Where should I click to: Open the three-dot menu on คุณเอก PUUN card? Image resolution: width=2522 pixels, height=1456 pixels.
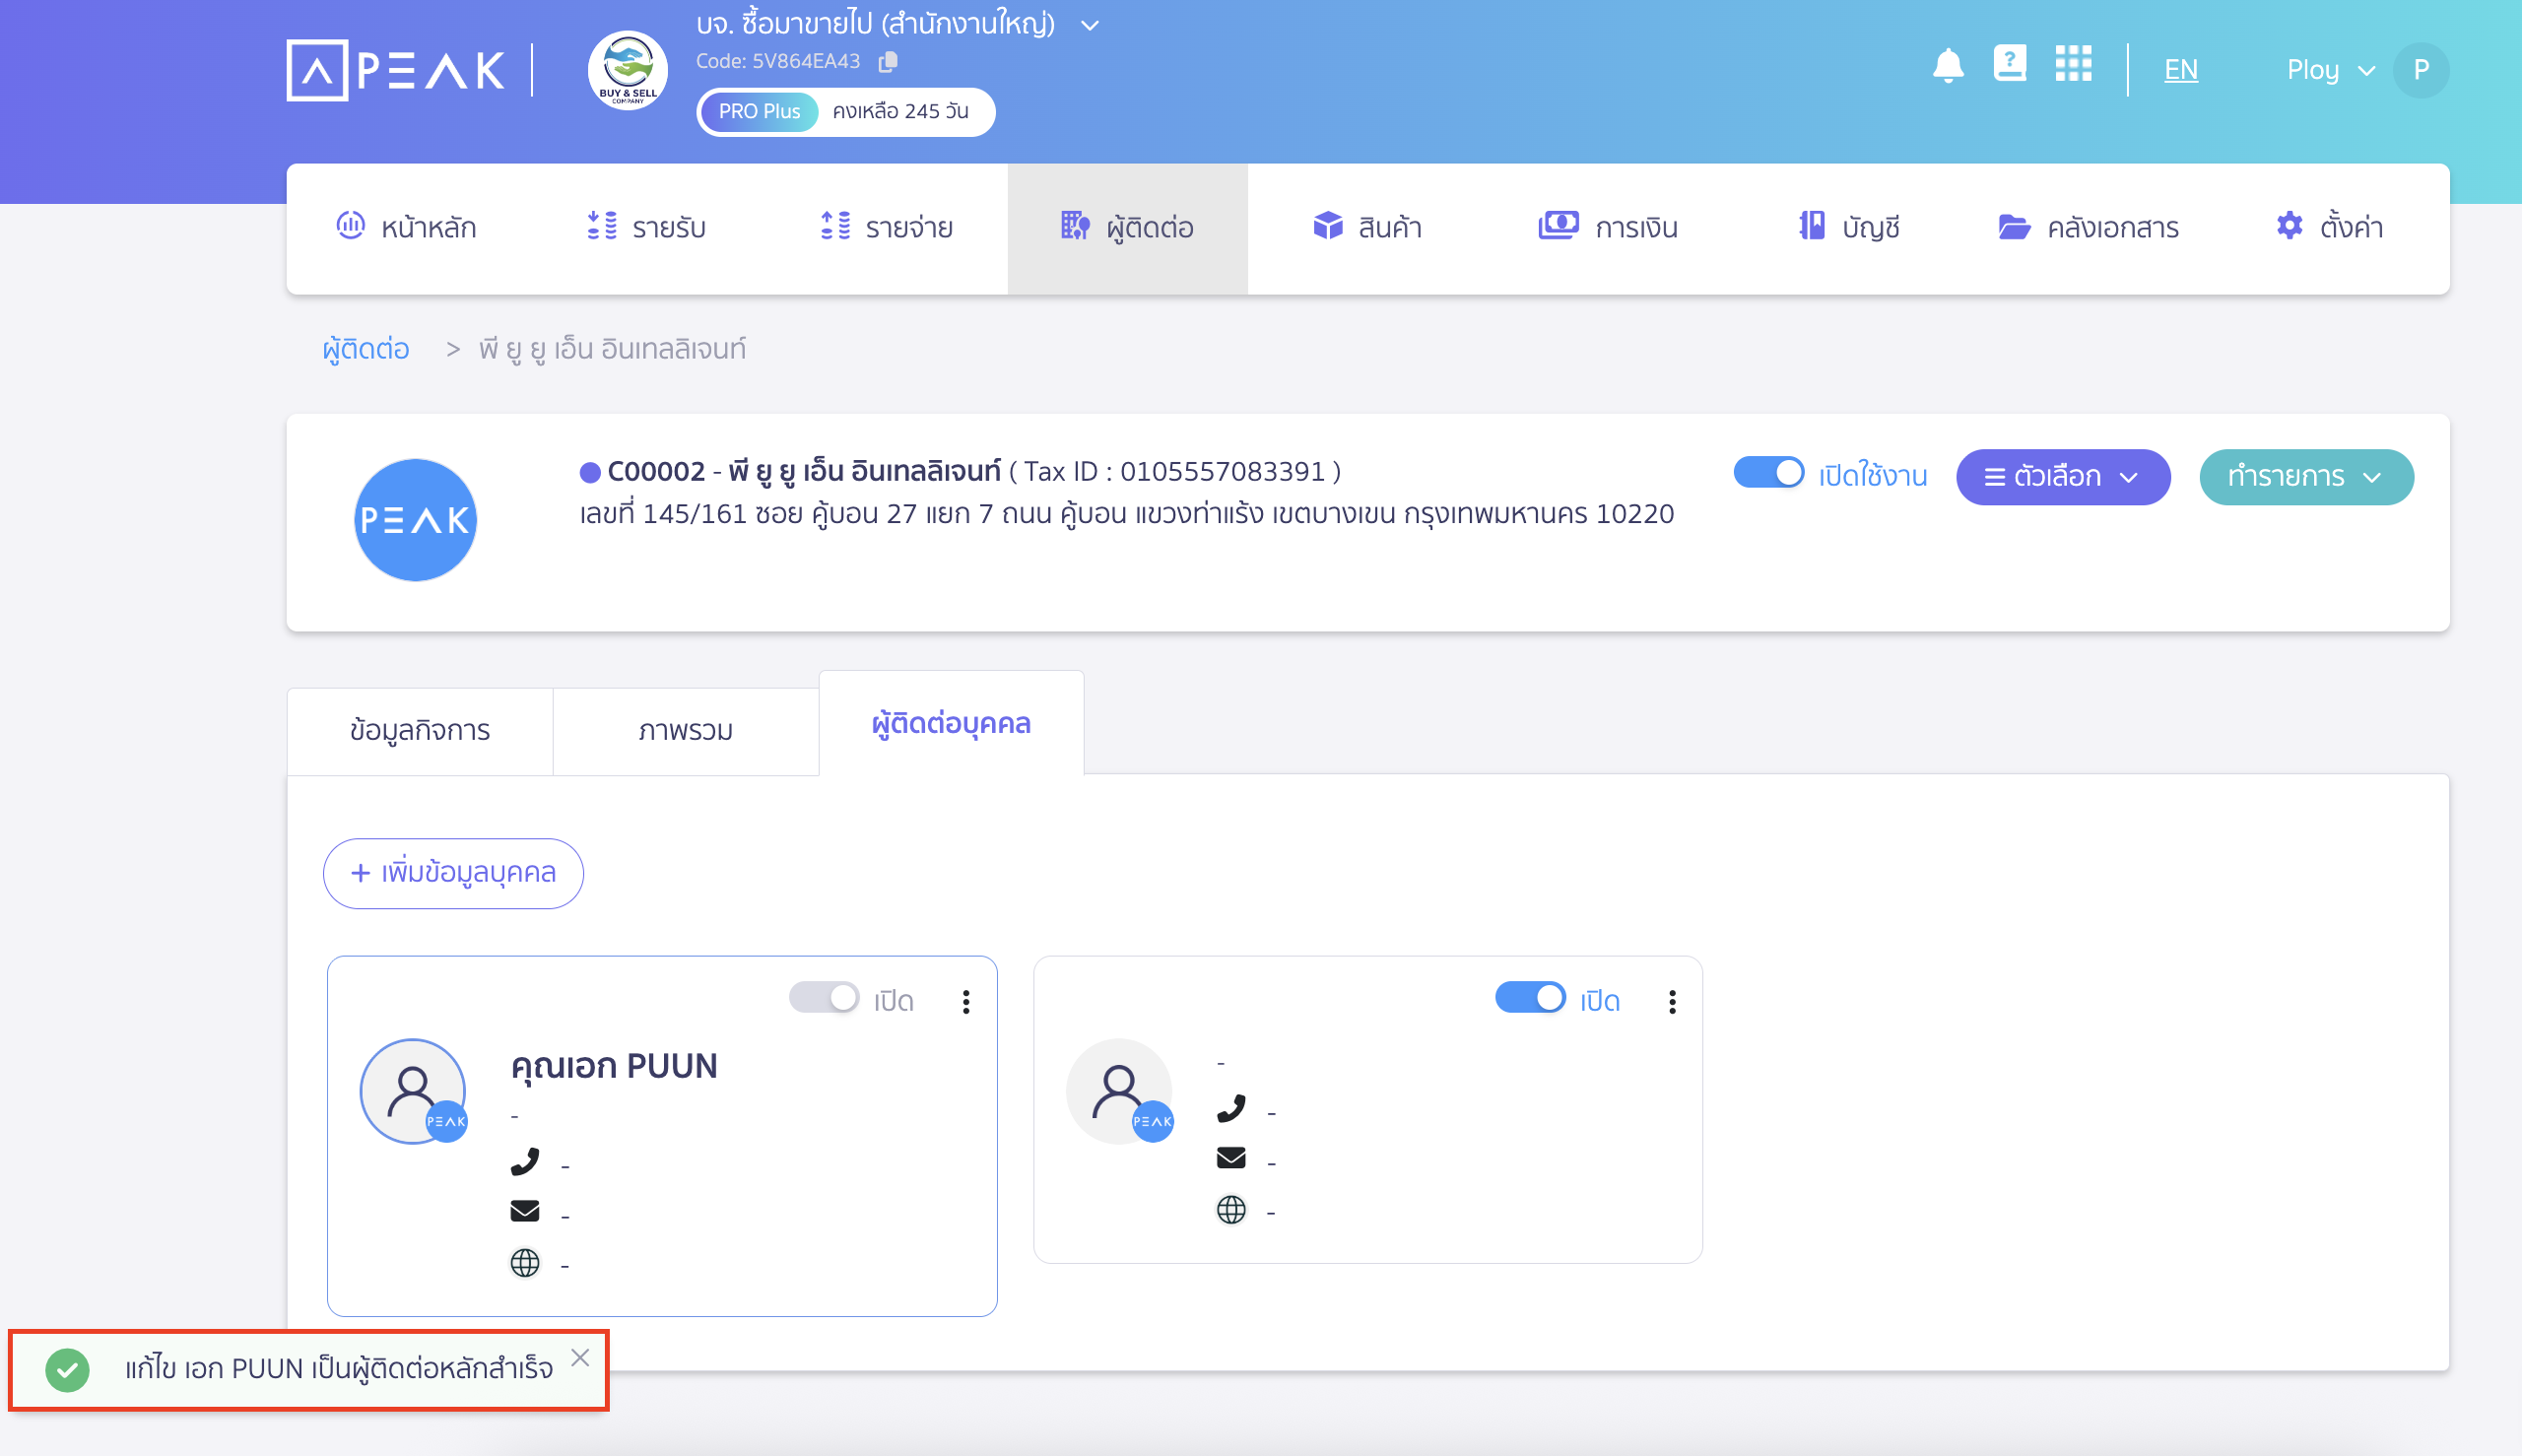965,999
